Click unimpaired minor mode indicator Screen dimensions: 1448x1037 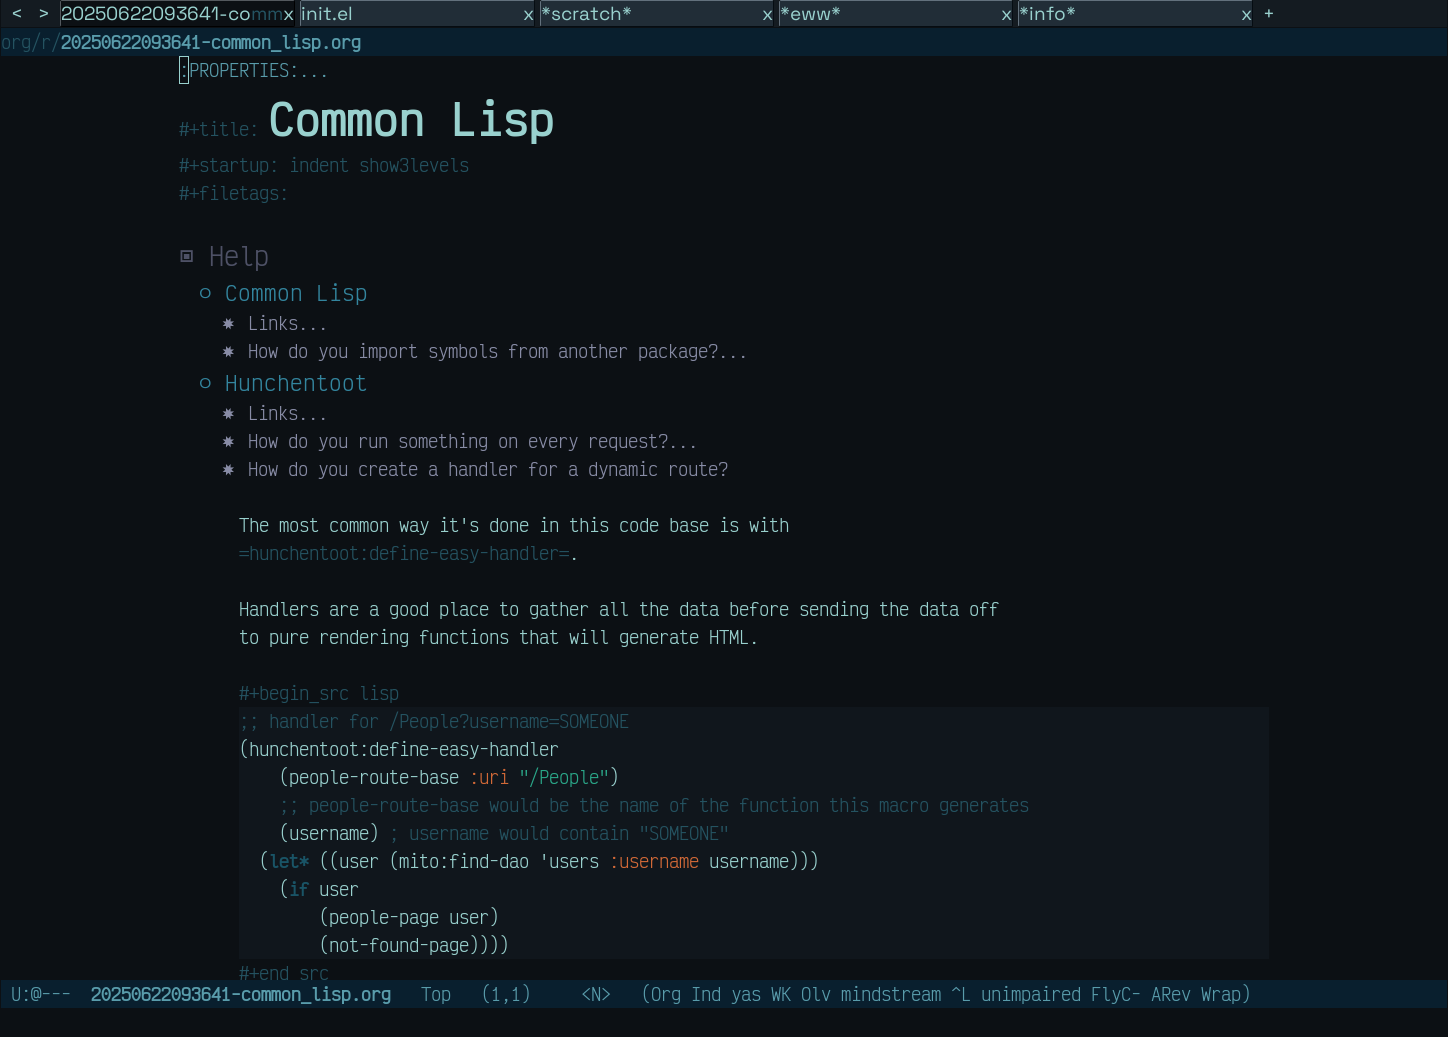[x=1031, y=995]
